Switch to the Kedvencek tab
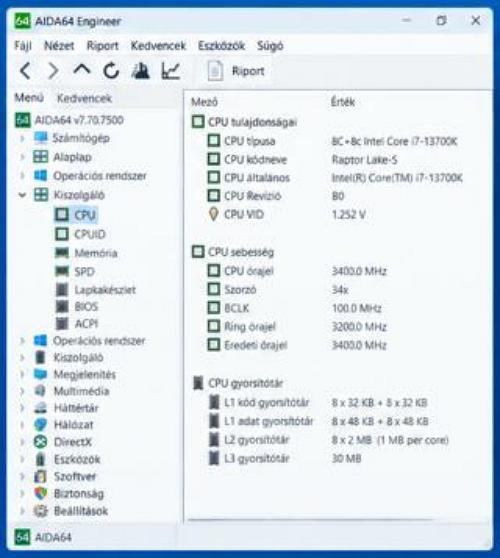 [84, 98]
